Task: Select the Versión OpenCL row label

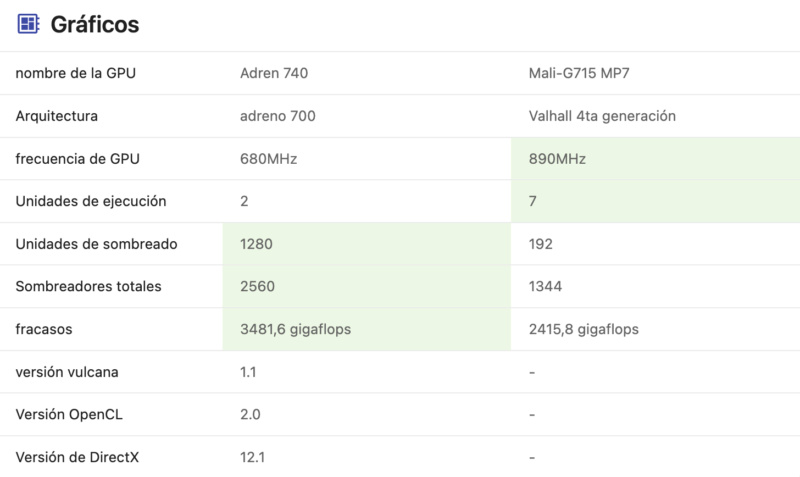Action: [x=69, y=414]
